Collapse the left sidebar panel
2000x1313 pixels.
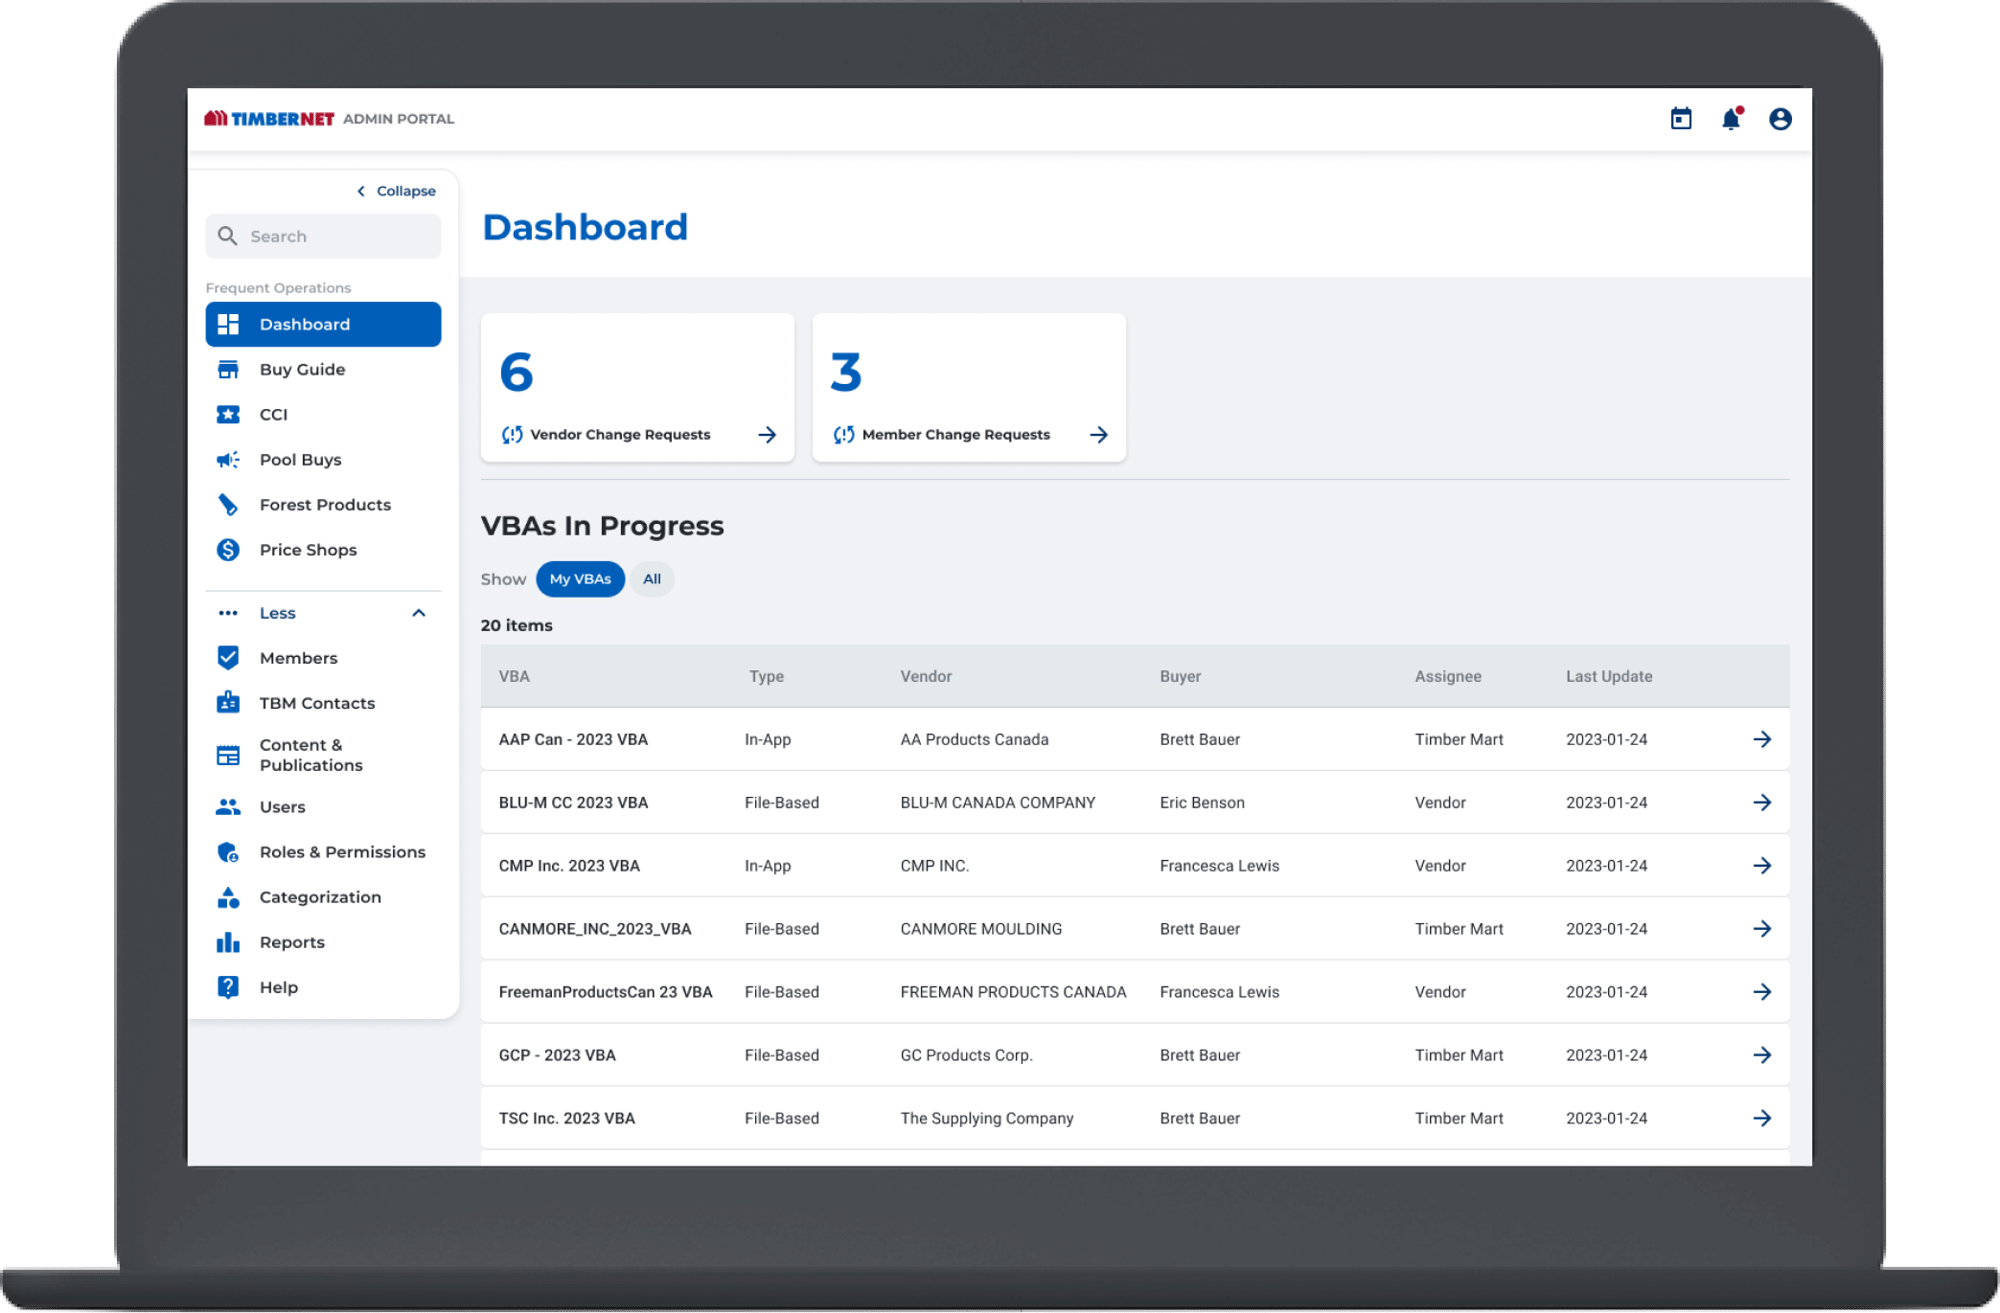396,191
